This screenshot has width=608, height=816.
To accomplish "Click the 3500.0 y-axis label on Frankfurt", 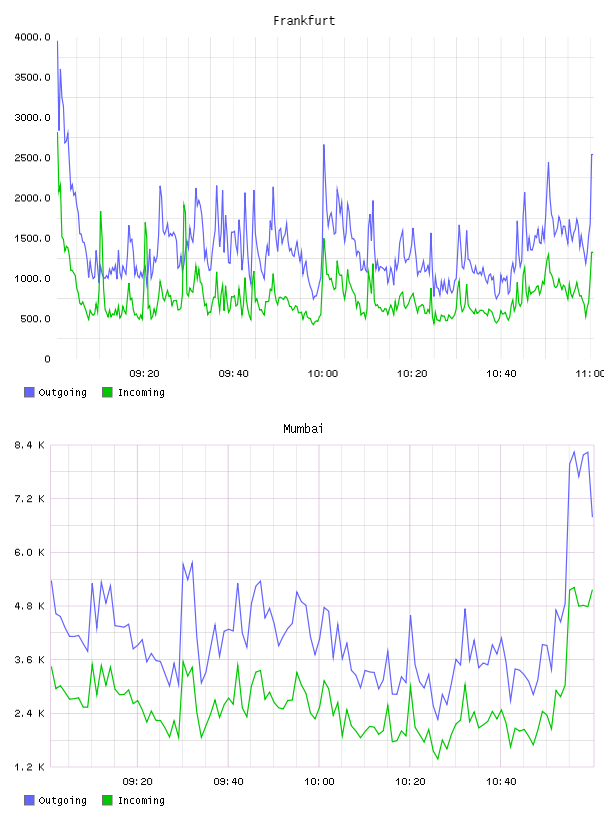I will [x=32, y=78].
